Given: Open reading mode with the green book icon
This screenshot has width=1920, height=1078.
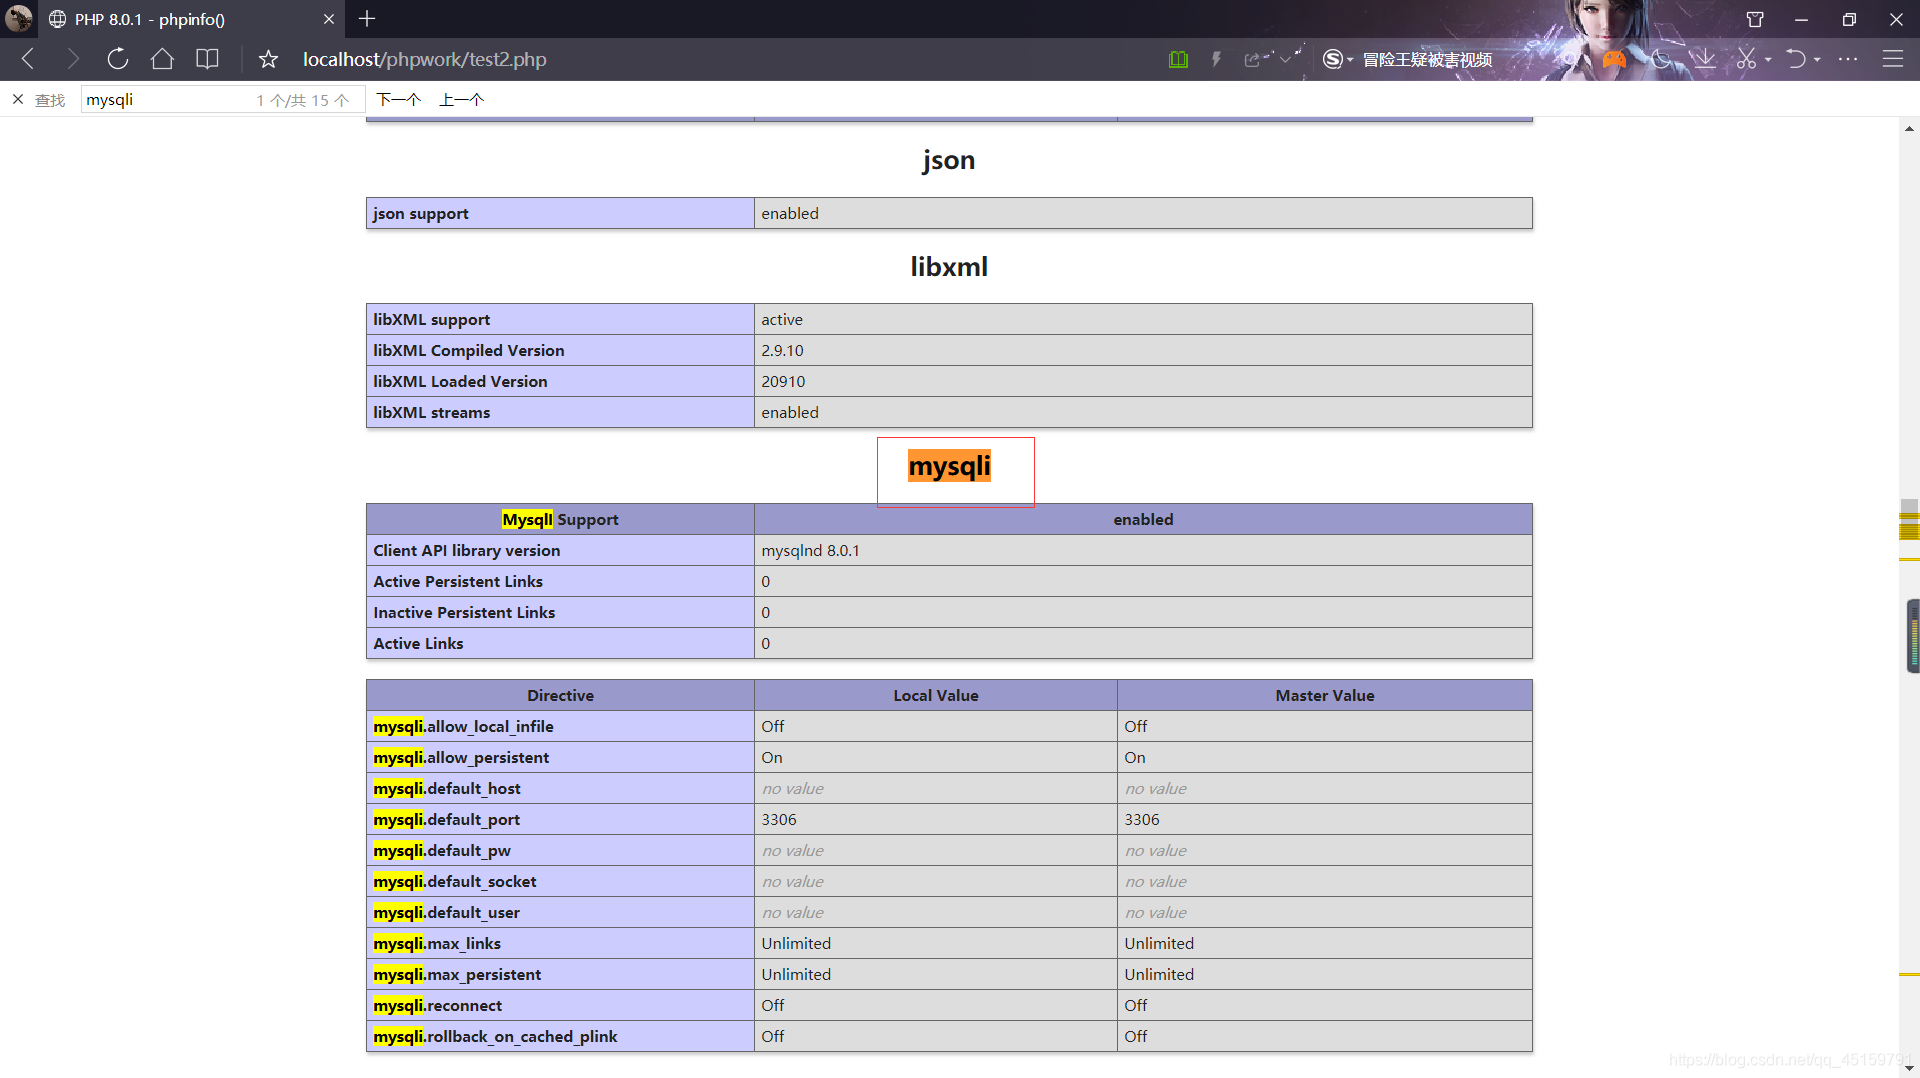Looking at the screenshot, I should click(1178, 59).
